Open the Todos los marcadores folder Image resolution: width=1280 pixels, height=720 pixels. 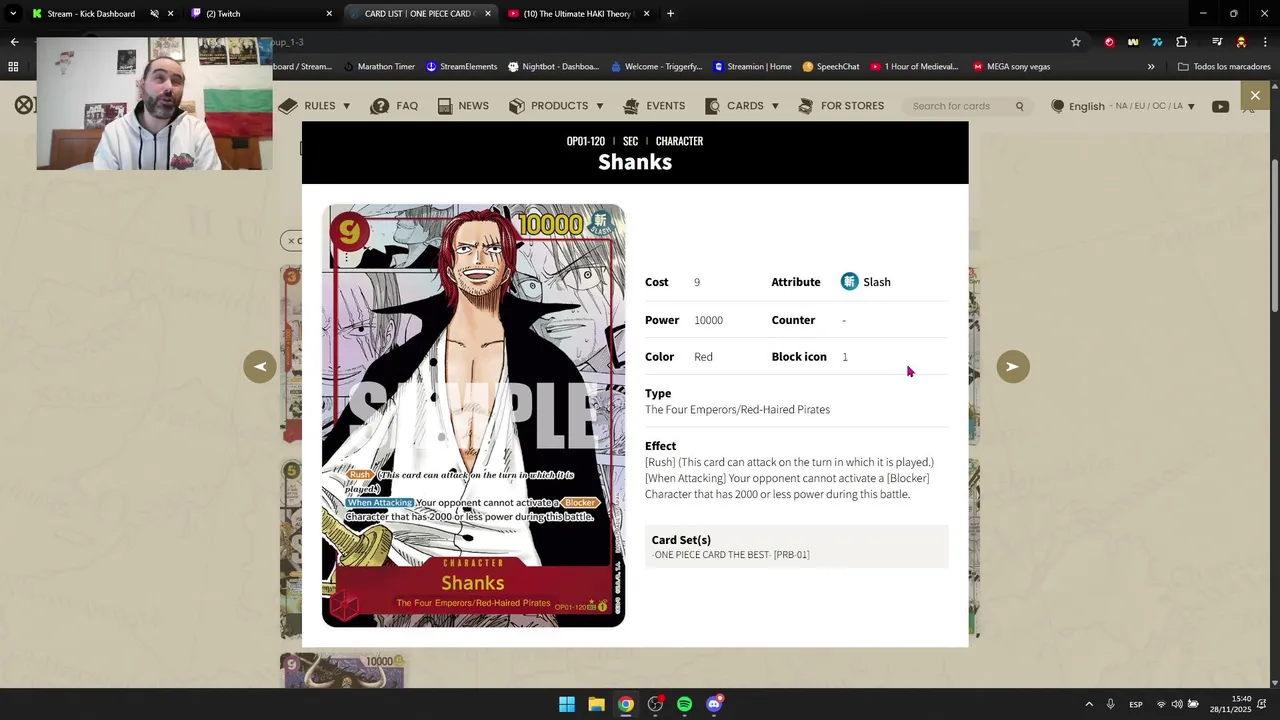coord(1224,67)
